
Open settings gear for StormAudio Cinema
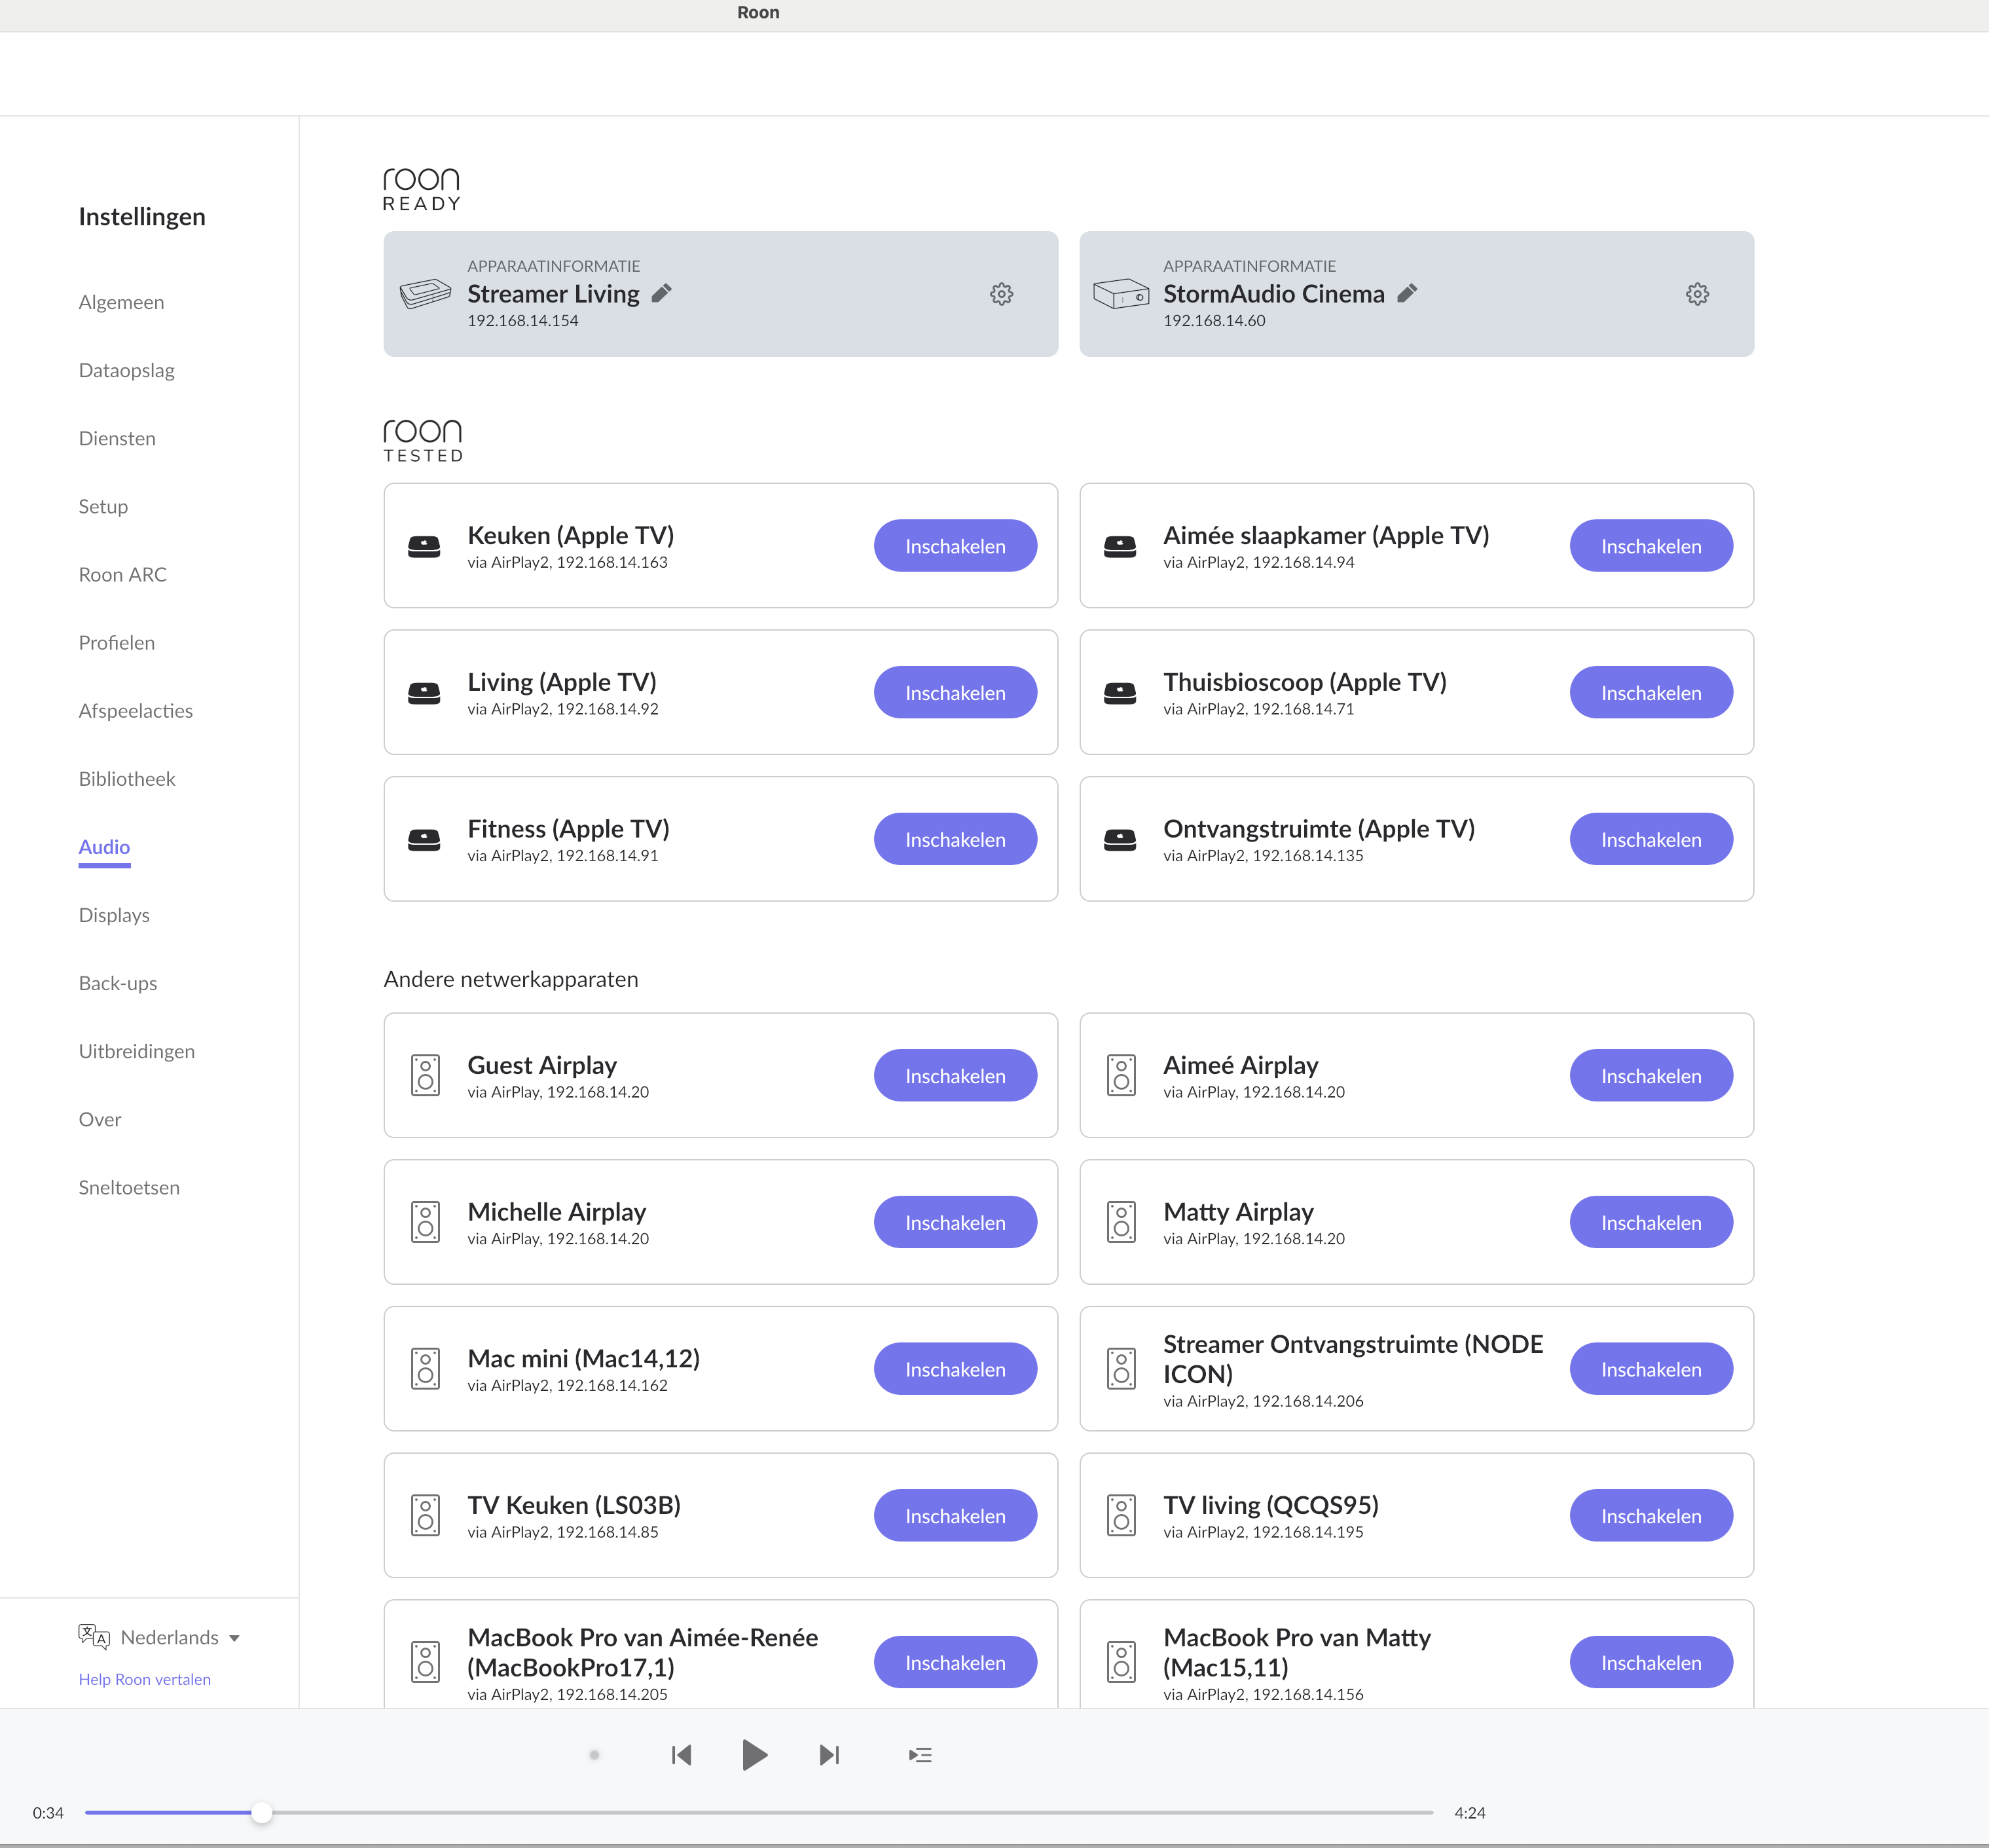pos(1697,294)
